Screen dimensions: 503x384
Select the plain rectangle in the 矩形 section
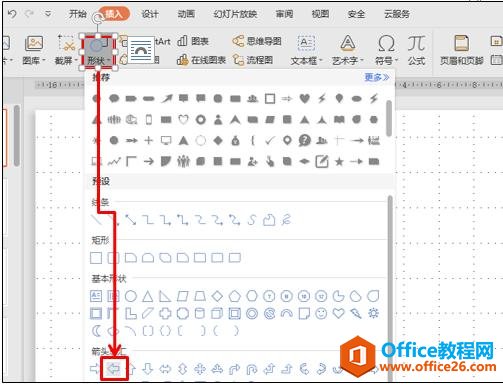tap(96, 258)
